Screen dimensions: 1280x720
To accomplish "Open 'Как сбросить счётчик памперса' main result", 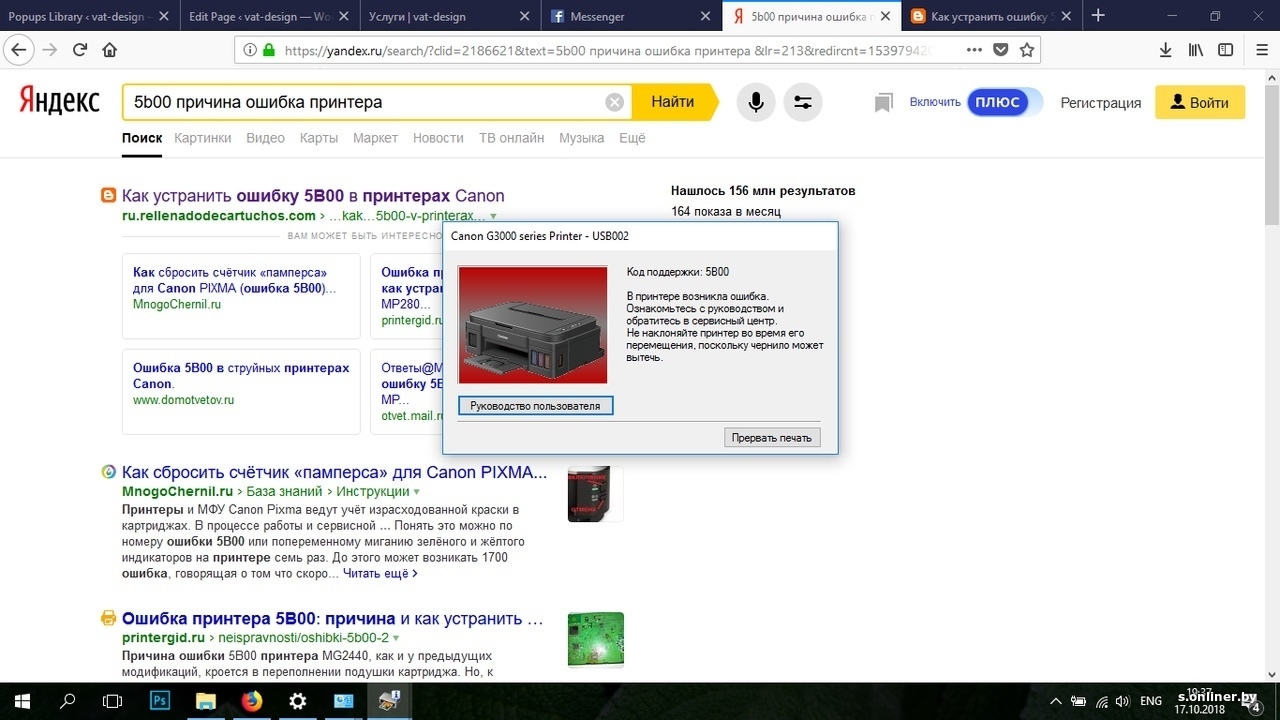I will click(335, 472).
